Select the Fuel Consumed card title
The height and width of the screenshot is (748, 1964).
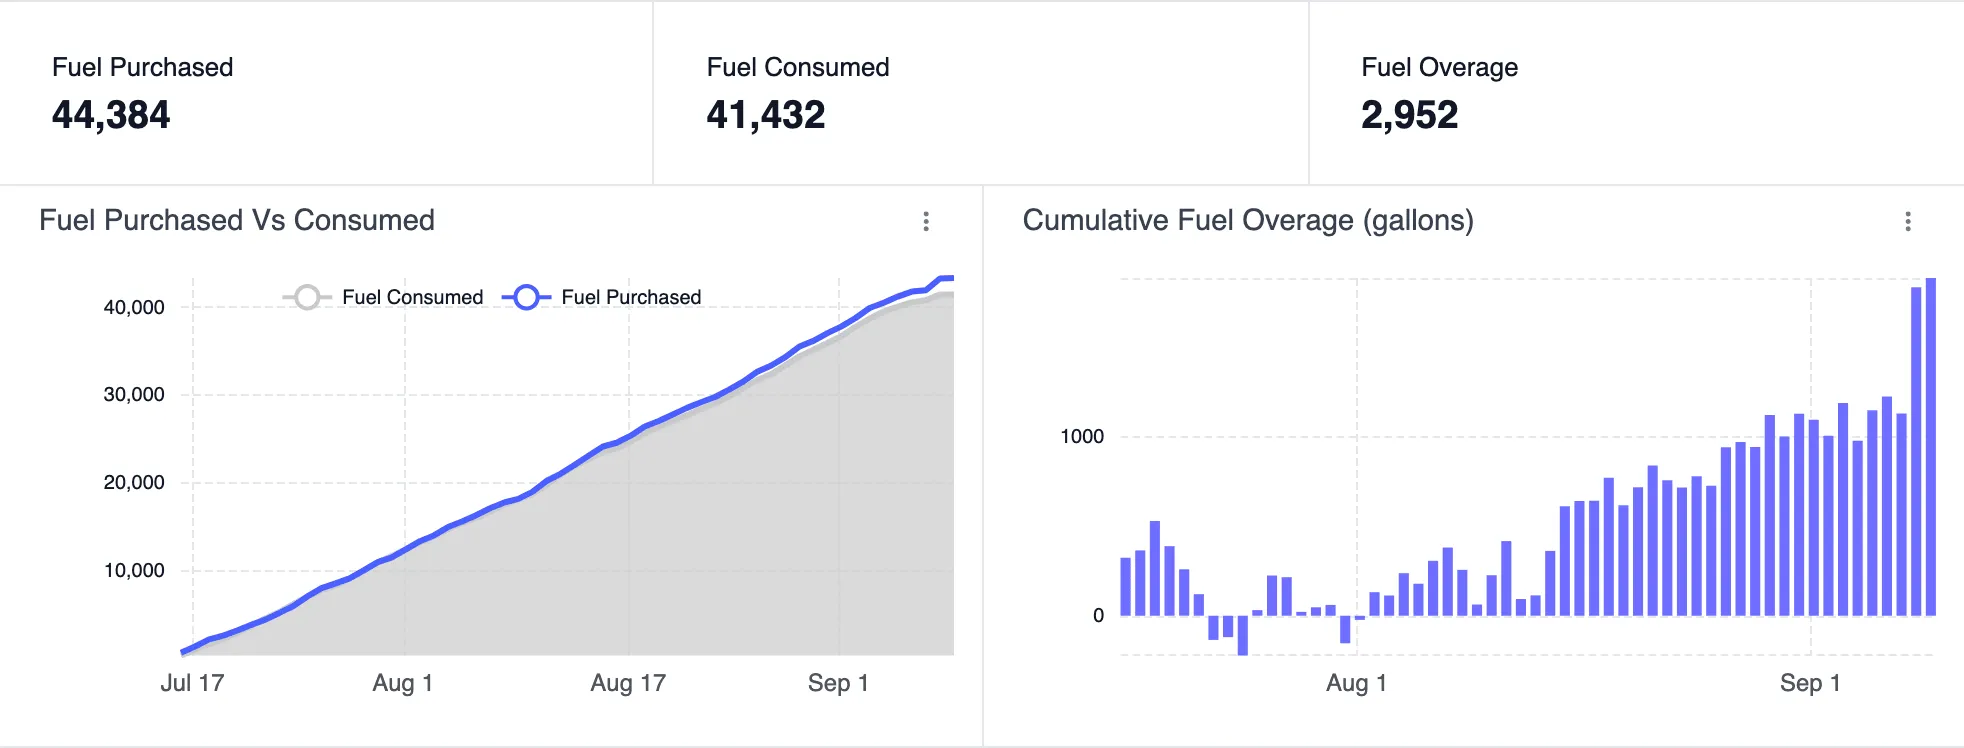(798, 67)
